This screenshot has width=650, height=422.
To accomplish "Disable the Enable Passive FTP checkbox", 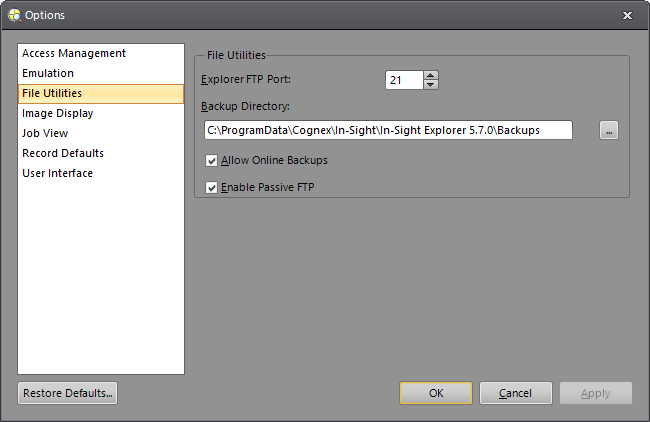I will click(x=211, y=187).
